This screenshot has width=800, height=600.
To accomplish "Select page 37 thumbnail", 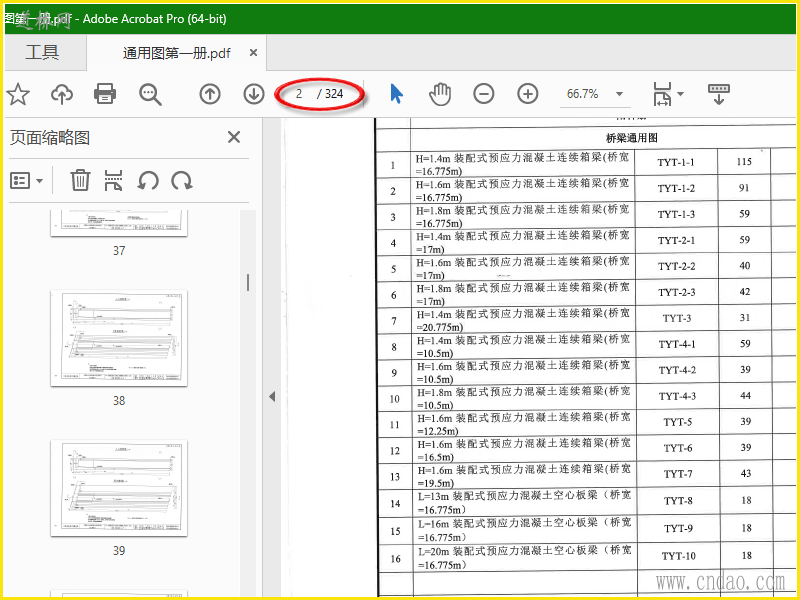I will point(119,223).
